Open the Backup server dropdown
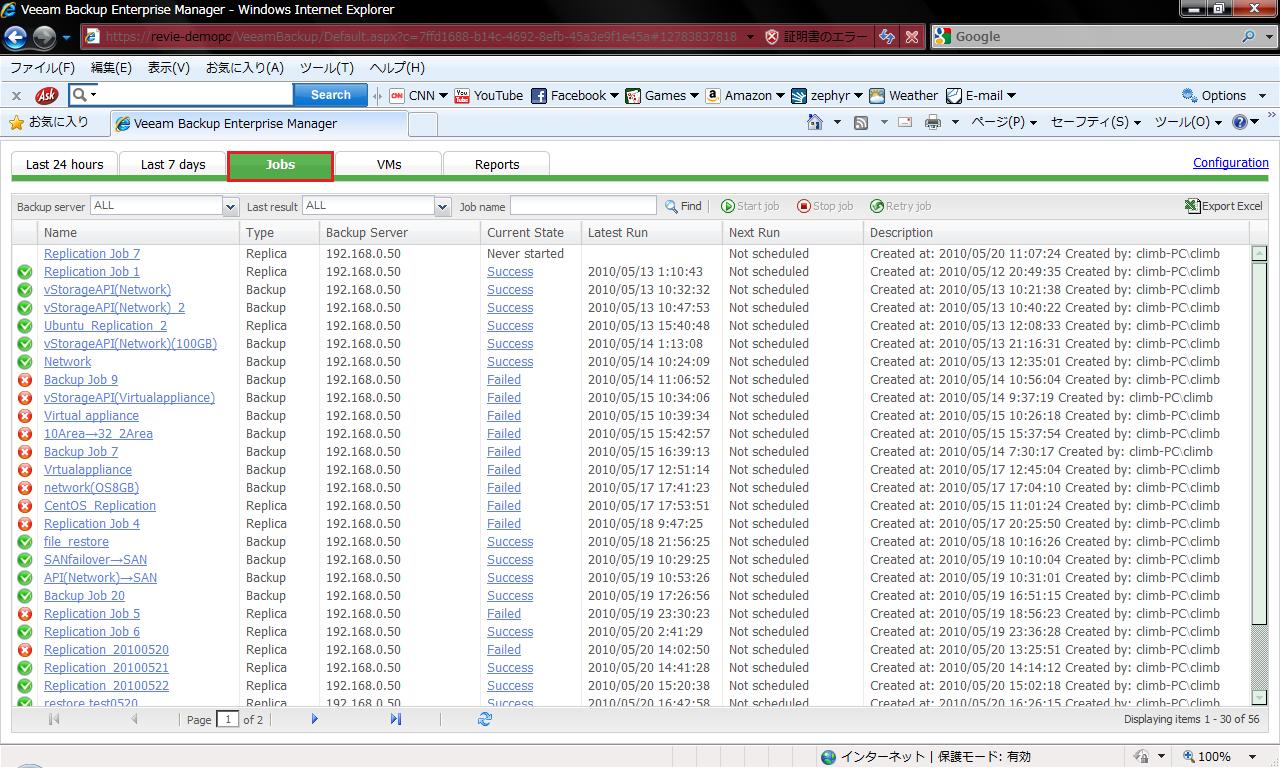1280x768 pixels. pyautogui.click(x=230, y=206)
